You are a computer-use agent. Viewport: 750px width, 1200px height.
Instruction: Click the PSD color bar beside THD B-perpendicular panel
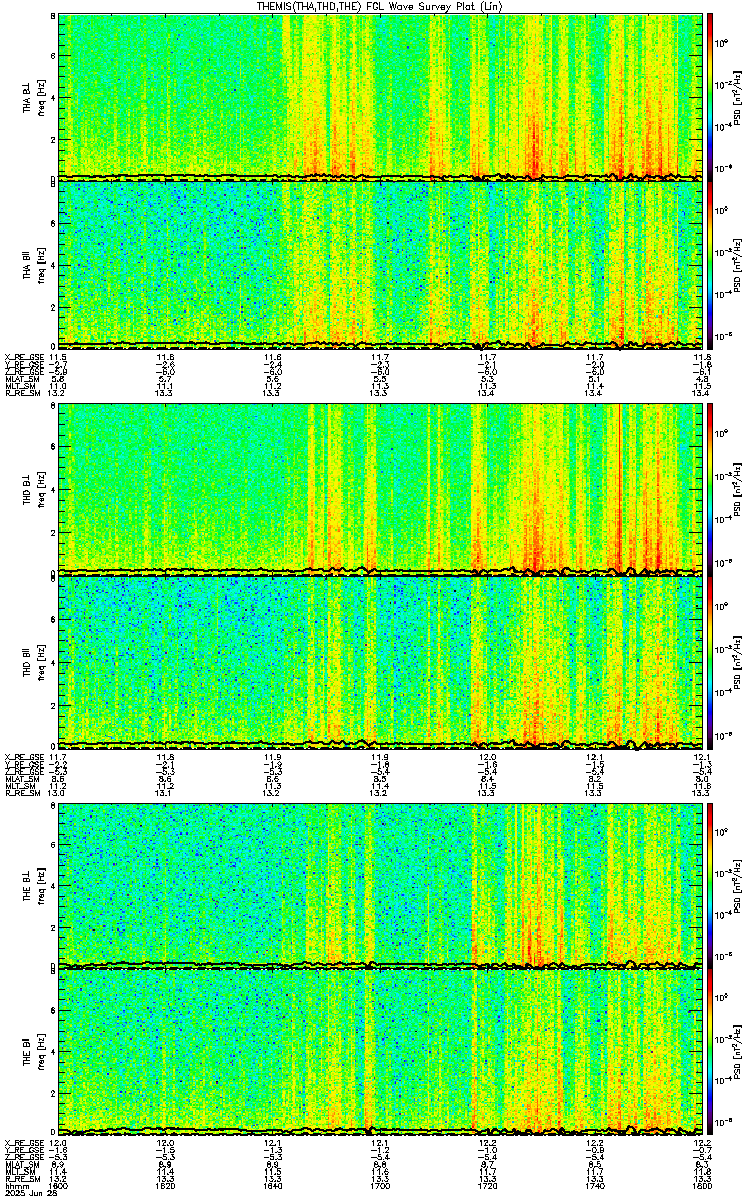coord(711,490)
